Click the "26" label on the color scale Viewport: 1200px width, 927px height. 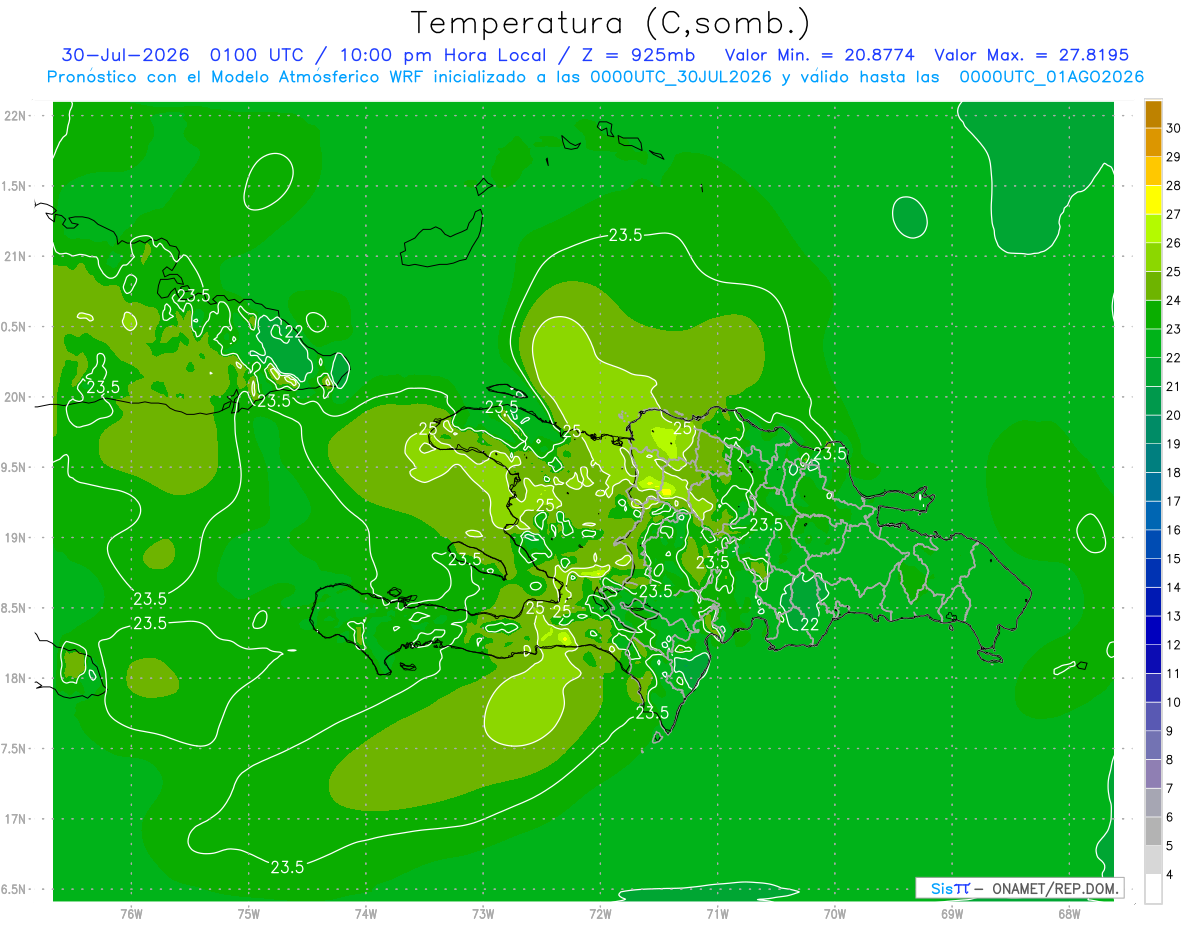[x=1174, y=243]
